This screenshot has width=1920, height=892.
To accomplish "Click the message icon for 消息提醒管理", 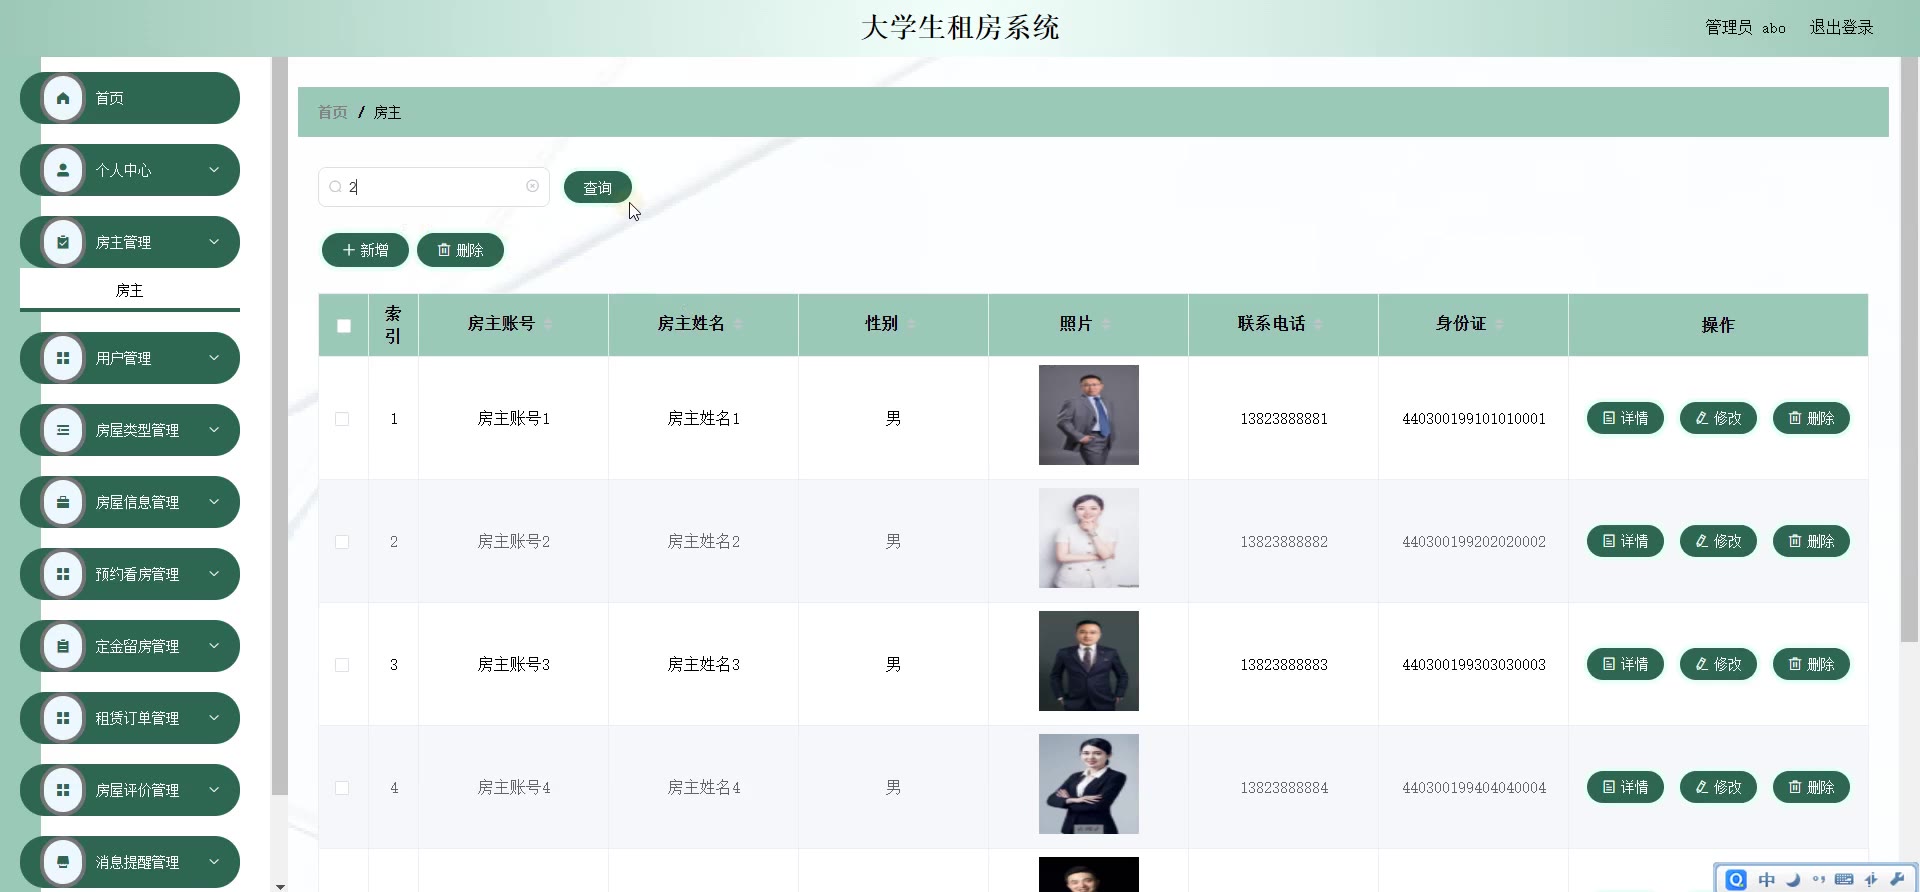I will pos(63,862).
